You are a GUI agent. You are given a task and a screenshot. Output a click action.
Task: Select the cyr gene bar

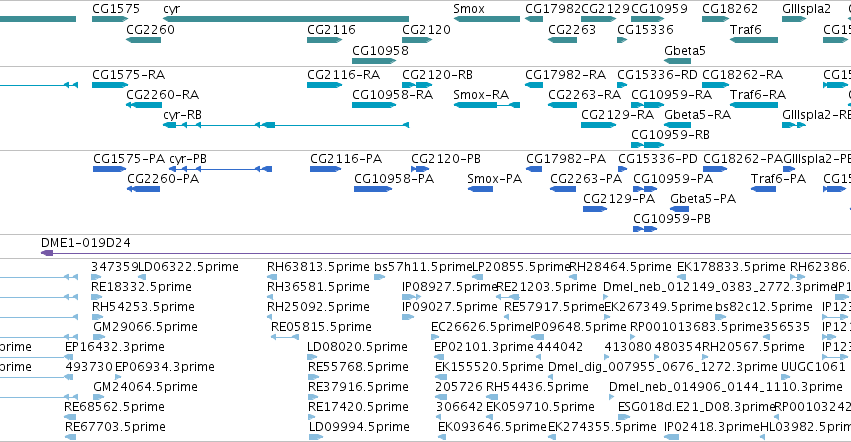[286, 19]
